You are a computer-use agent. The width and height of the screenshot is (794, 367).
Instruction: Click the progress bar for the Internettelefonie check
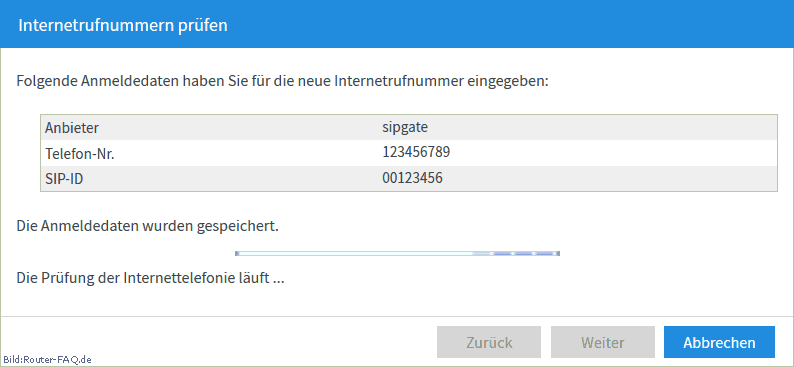coord(398,253)
